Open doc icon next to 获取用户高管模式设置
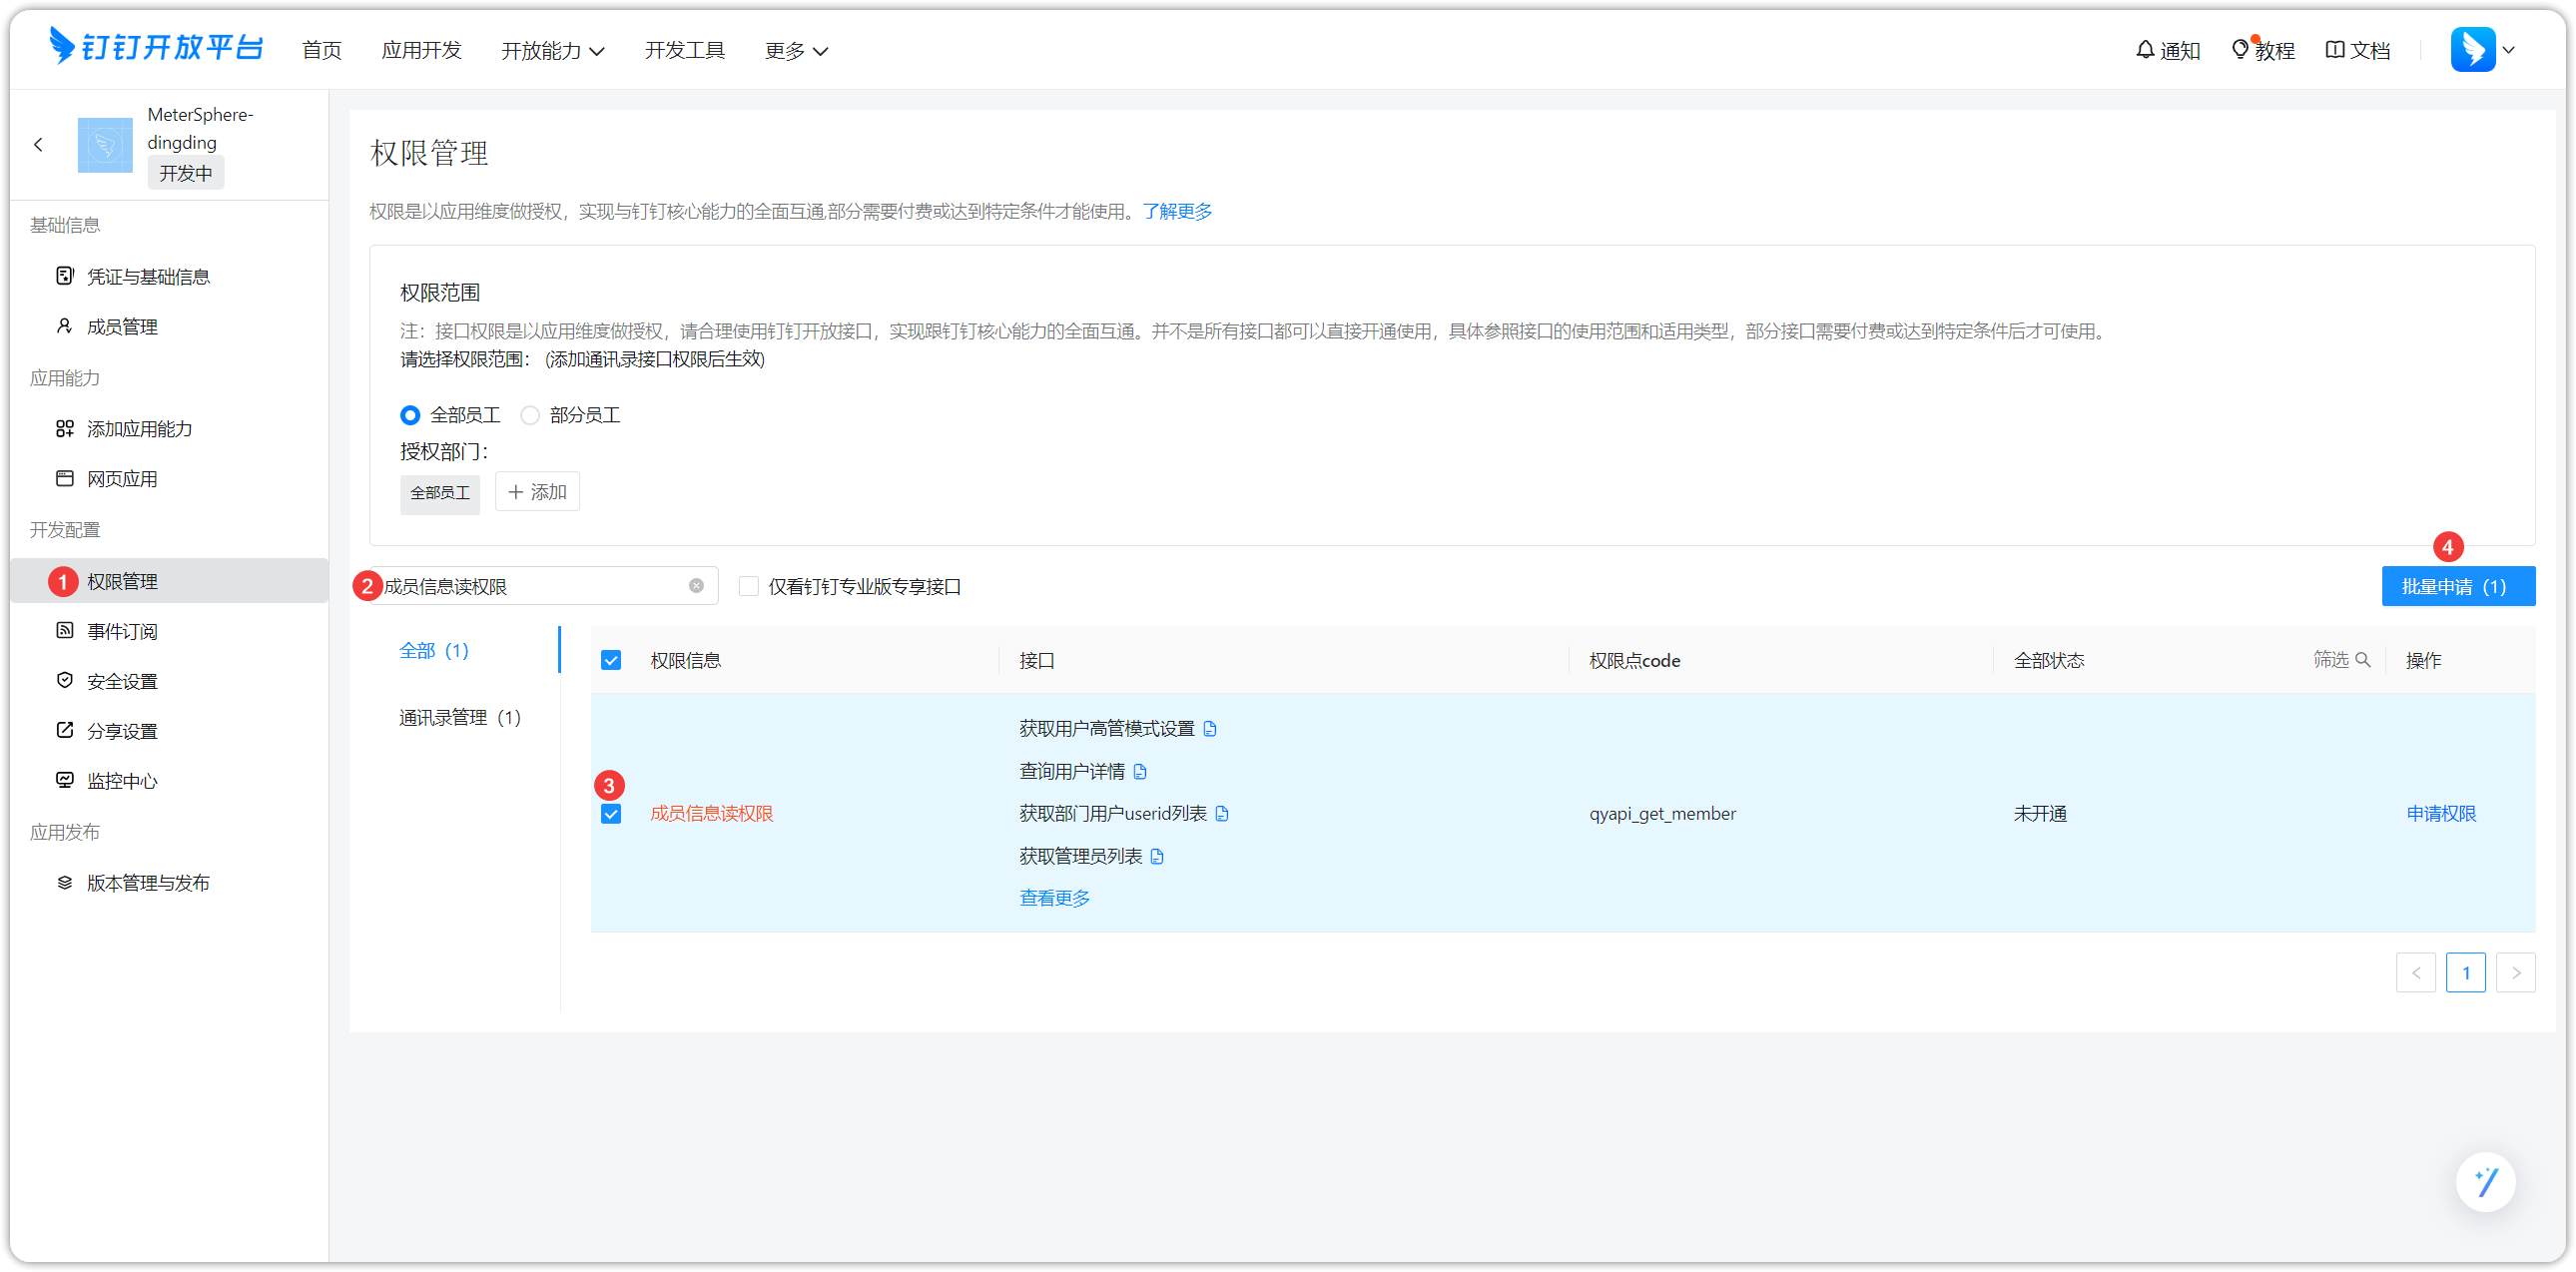 [1210, 729]
